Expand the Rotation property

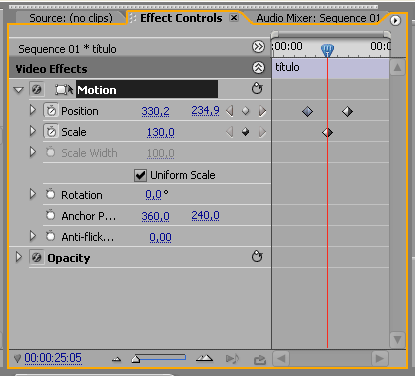click(x=33, y=194)
